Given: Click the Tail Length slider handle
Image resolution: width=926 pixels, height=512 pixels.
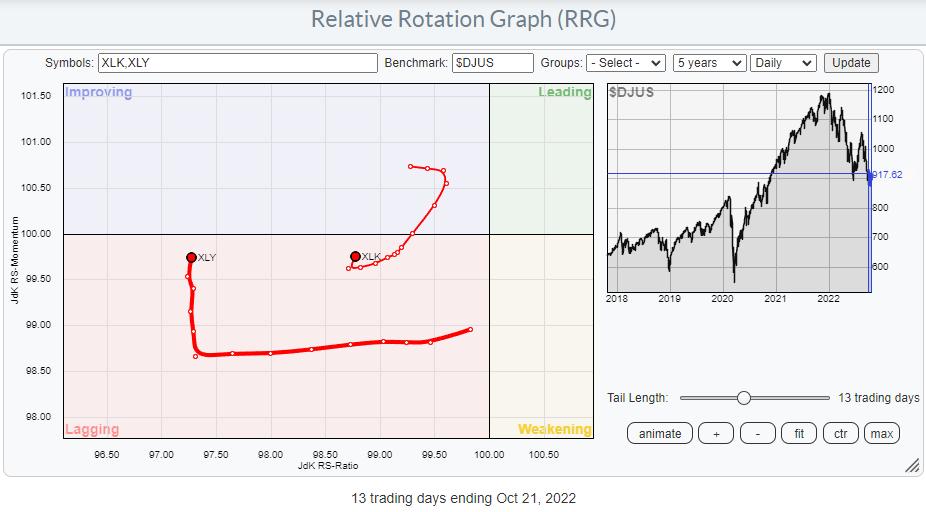Looking at the screenshot, I should (743, 398).
